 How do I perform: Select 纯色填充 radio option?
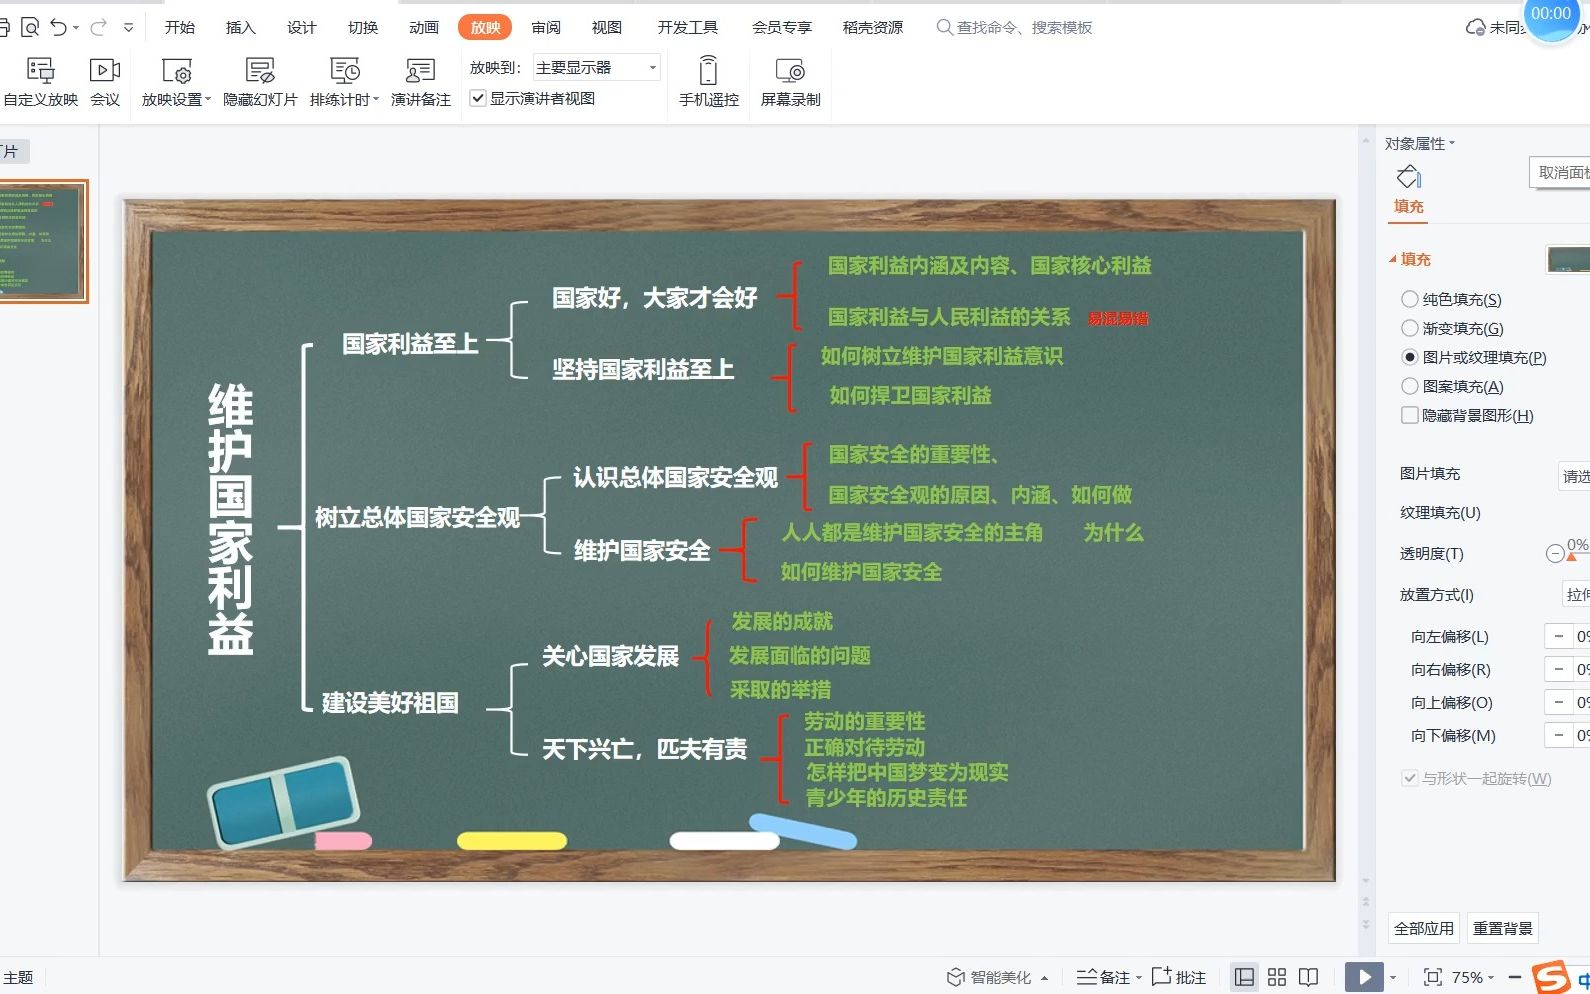pyautogui.click(x=1410, y=299)
